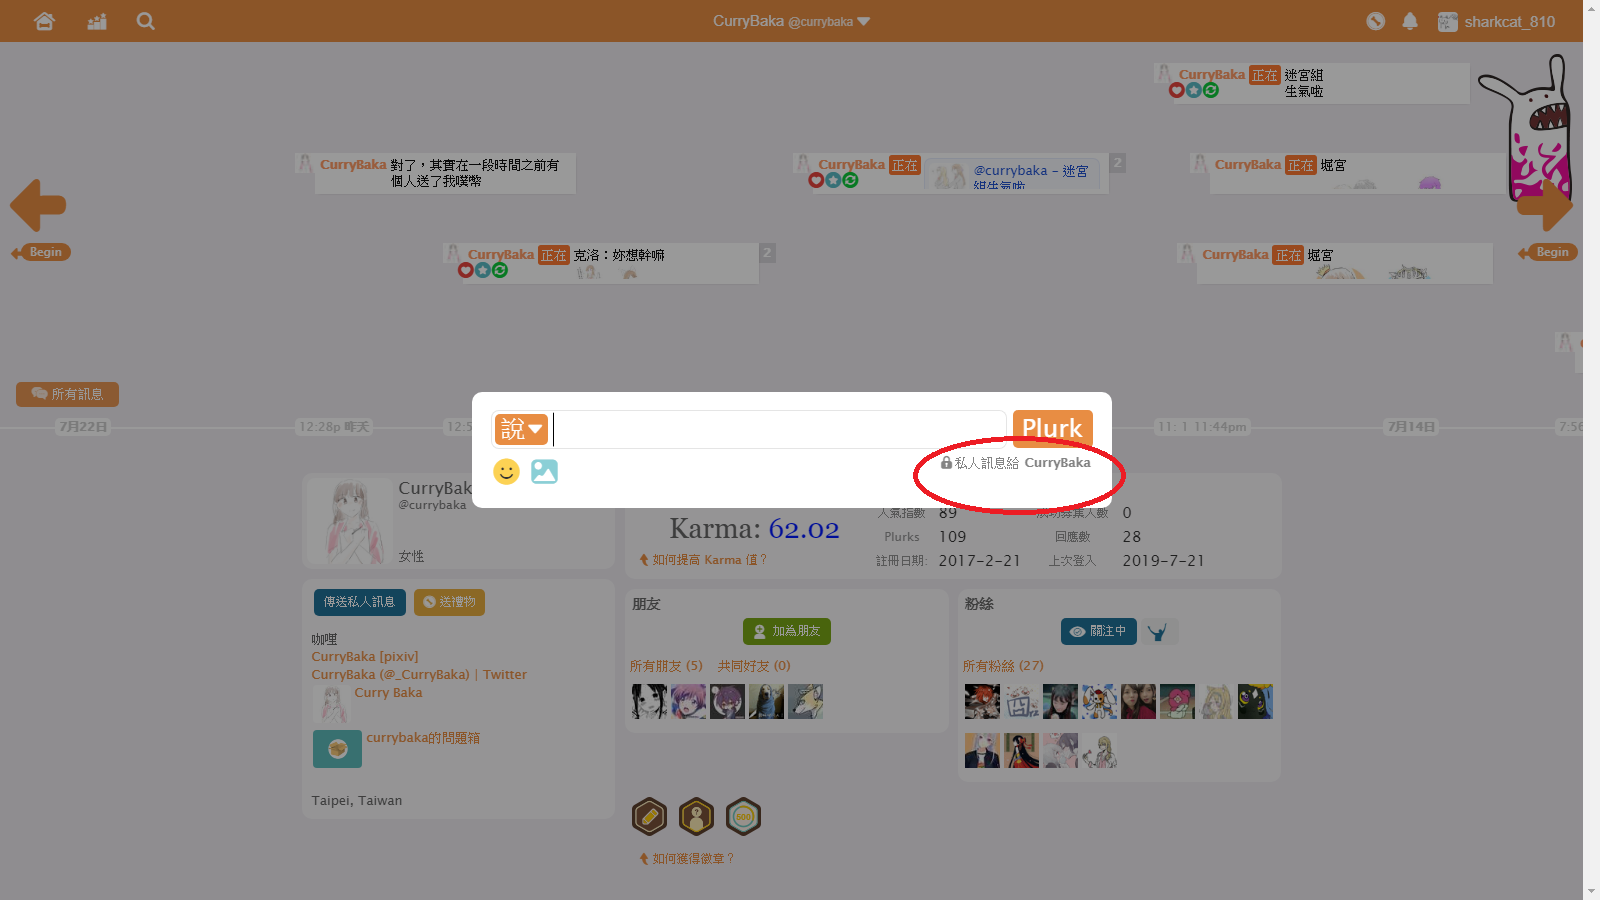This screenshot has height=900, width=1600.
Task: Go to home via house icon
Action: tap(44, 21)
